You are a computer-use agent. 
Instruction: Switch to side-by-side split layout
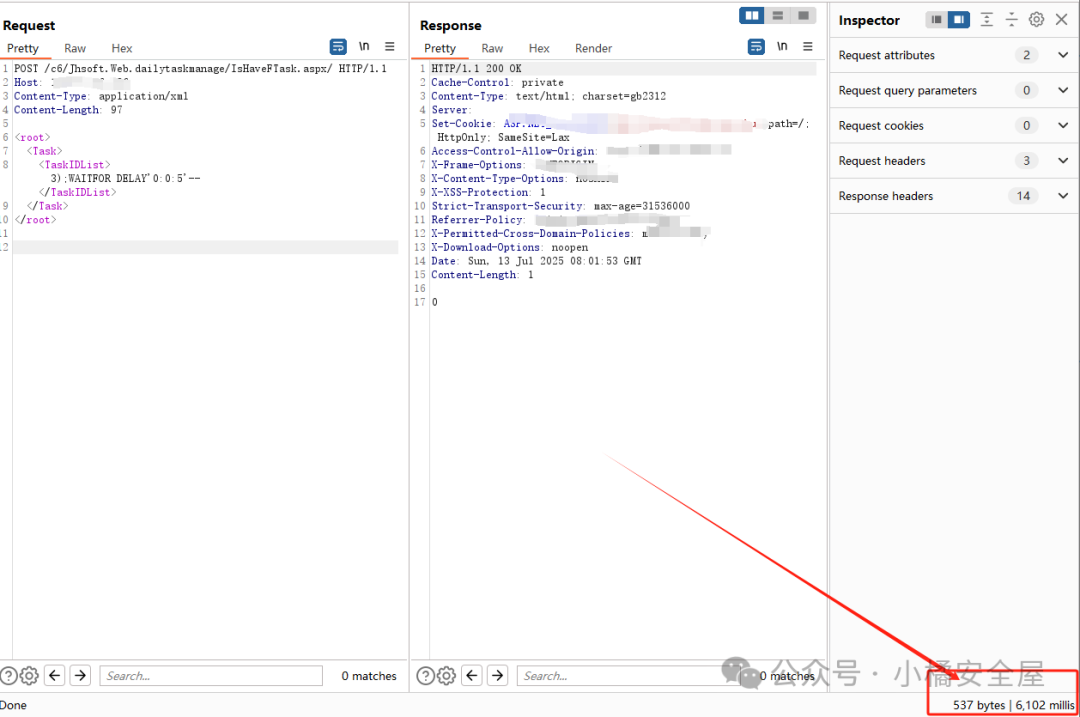pos(751,15)
